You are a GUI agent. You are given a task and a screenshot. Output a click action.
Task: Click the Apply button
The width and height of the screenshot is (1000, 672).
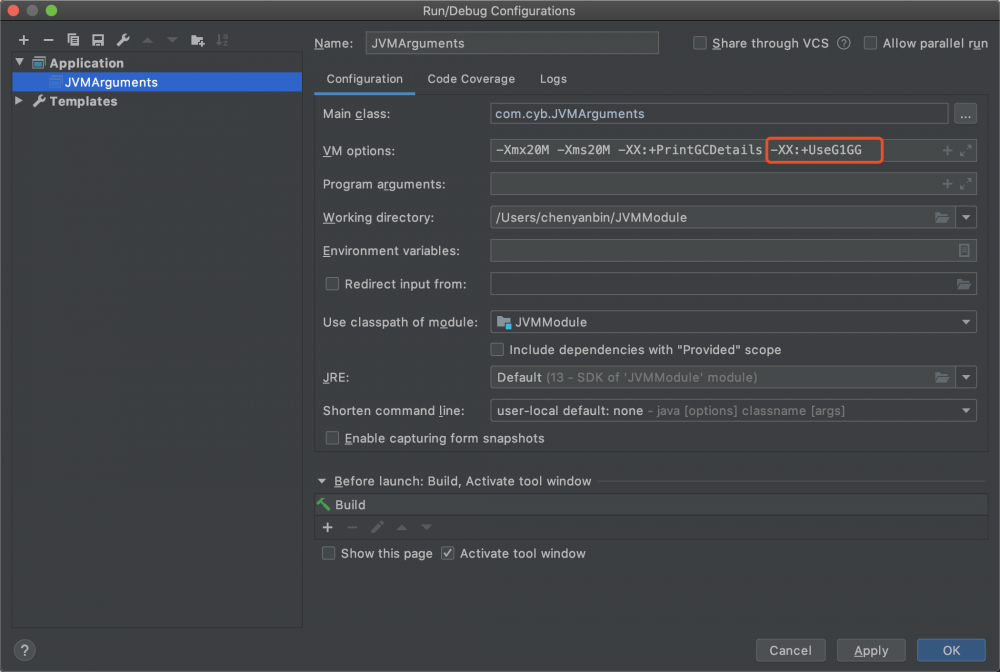(x=871, y=650)
